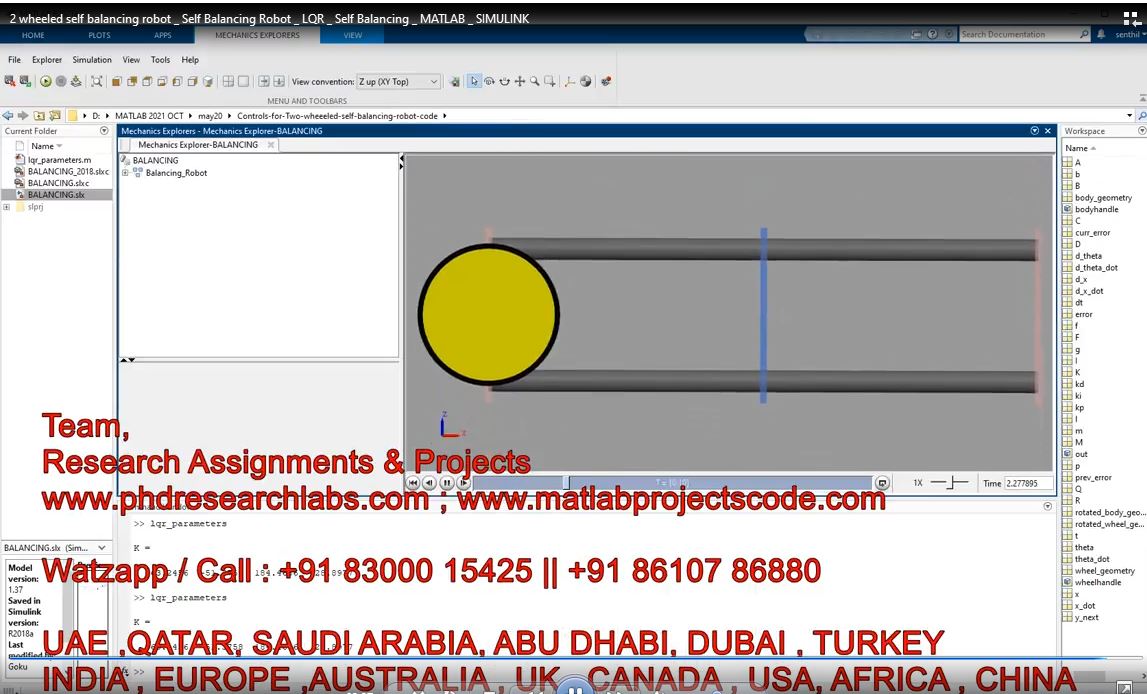Click the Camera Manager icon beside View convention
Screen dimensions: 1147x694
point(454,81)
